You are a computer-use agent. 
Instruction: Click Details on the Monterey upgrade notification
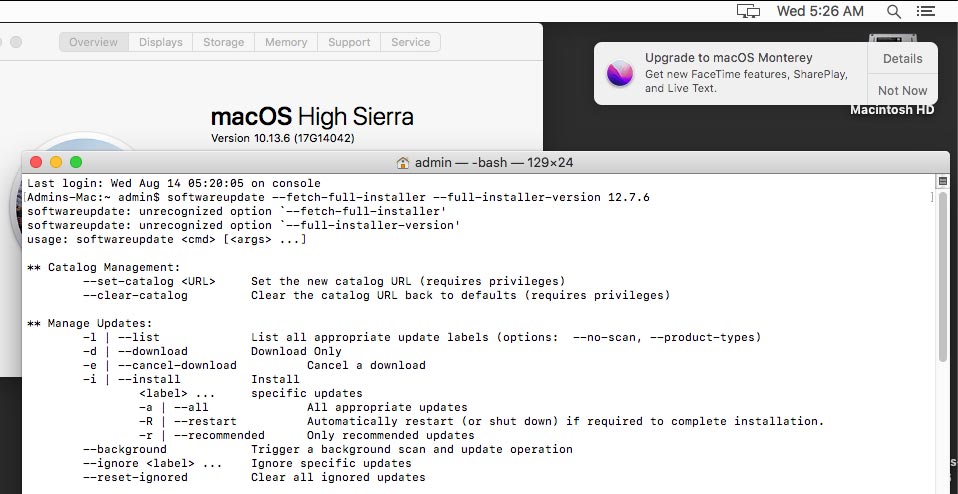[902, 59]
